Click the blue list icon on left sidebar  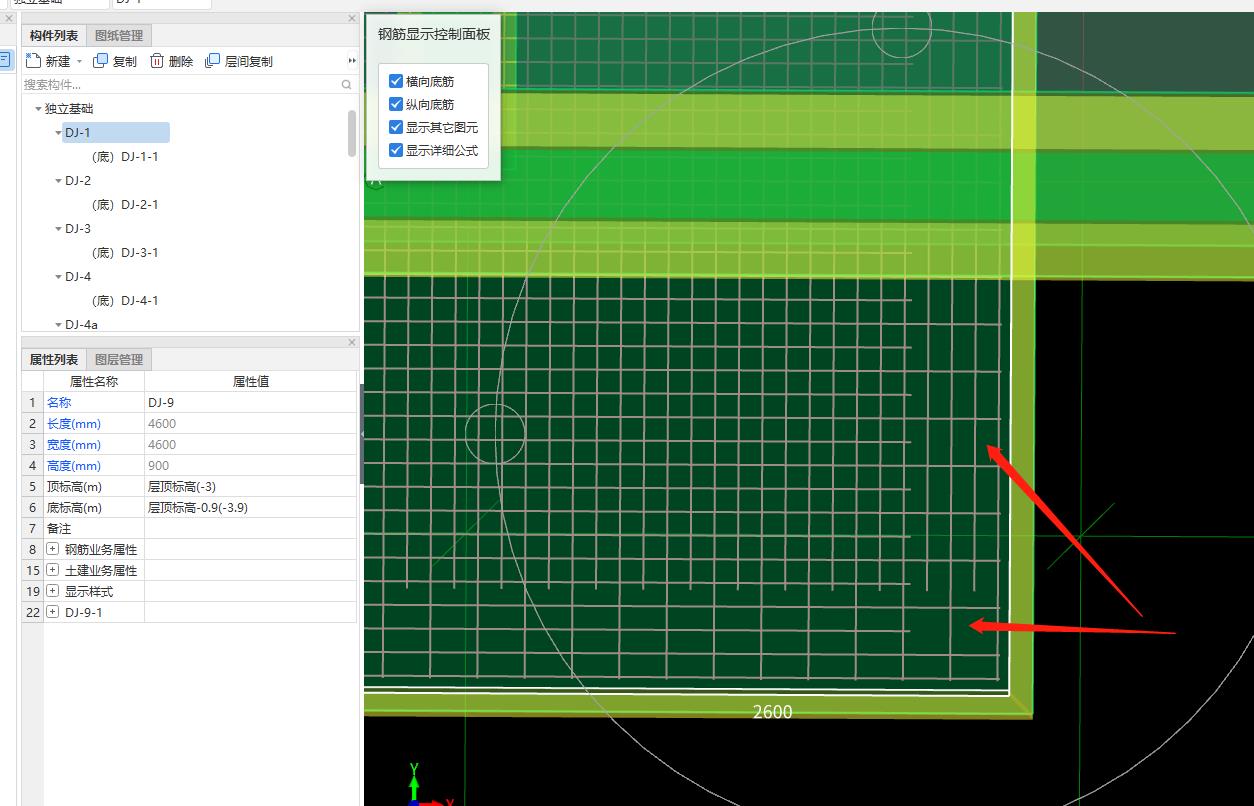click(5, 59)
